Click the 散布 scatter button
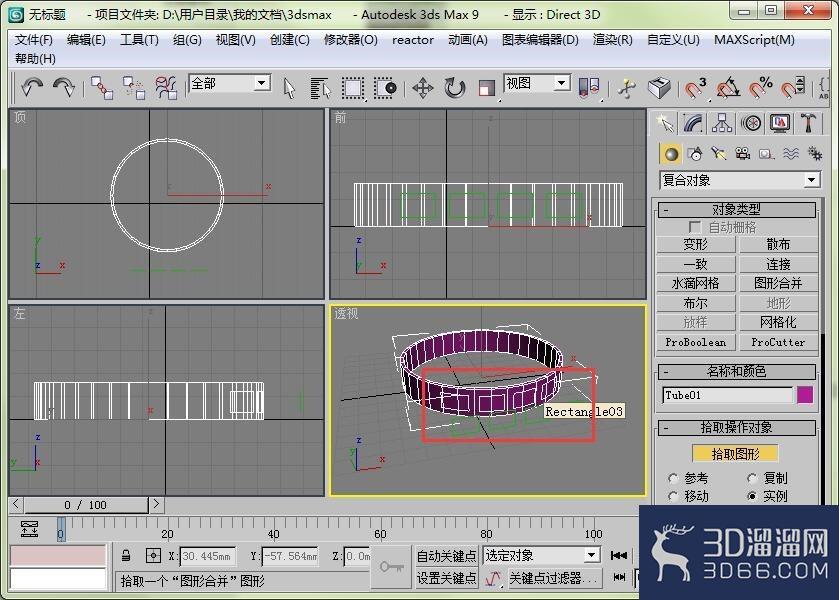The height and width of the screenshot is (600, 839). pyautogui.click(x=779, y=244)
